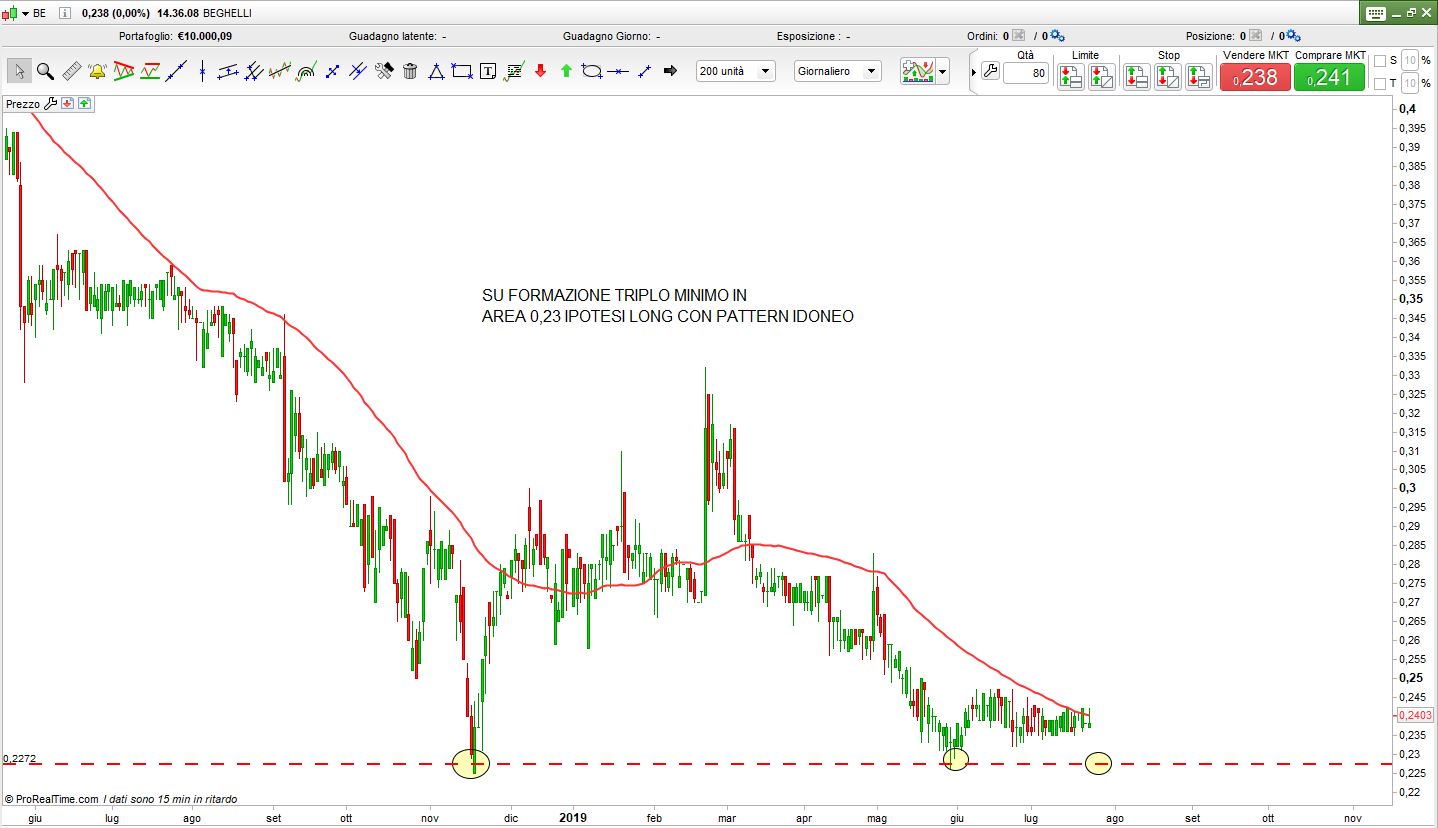
Task: Expand the indicators chart dropdown arrow
Action: tap(942, 72)
